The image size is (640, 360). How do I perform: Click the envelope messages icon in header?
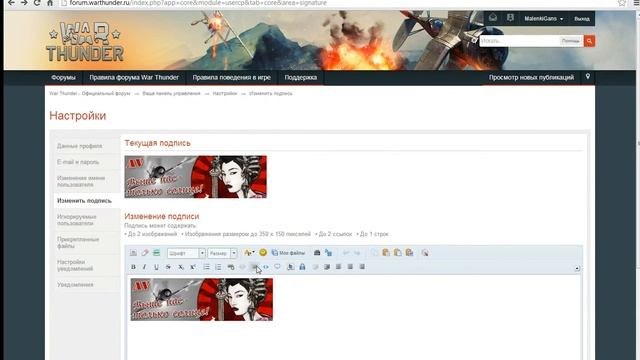point(493,18)
